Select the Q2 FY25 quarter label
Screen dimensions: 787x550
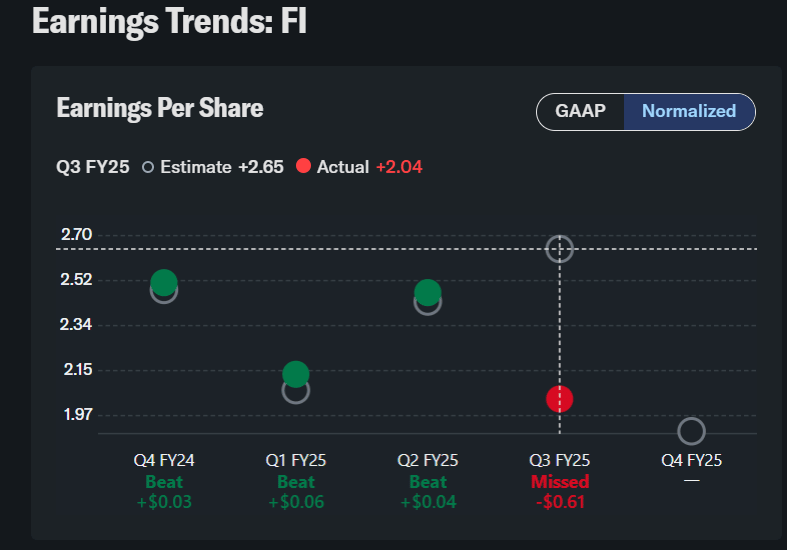click(428, 461)
